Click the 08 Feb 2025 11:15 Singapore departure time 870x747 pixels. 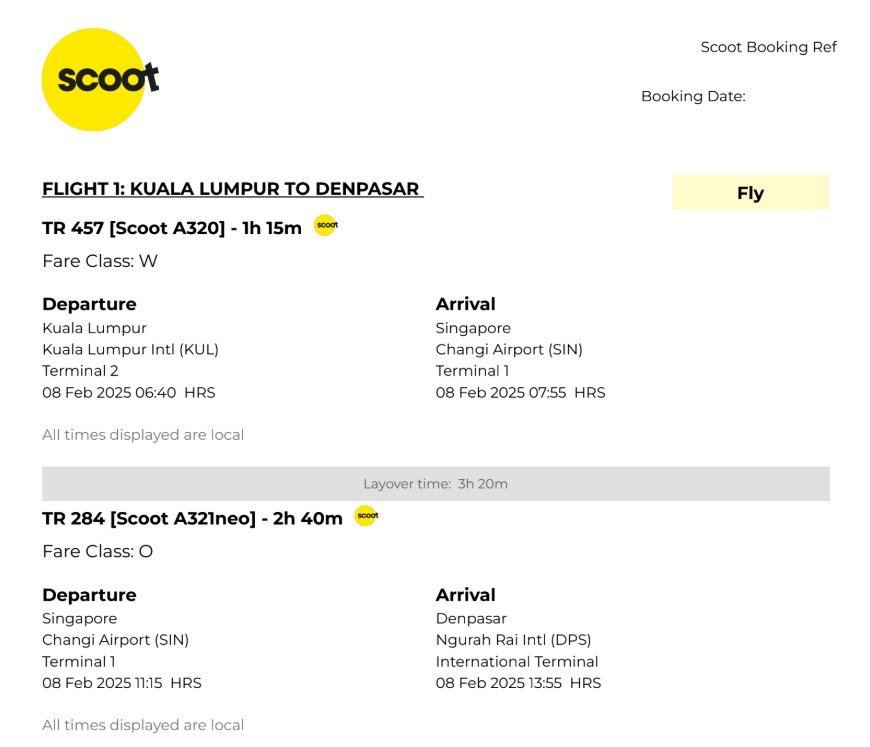tap(121, 684)
